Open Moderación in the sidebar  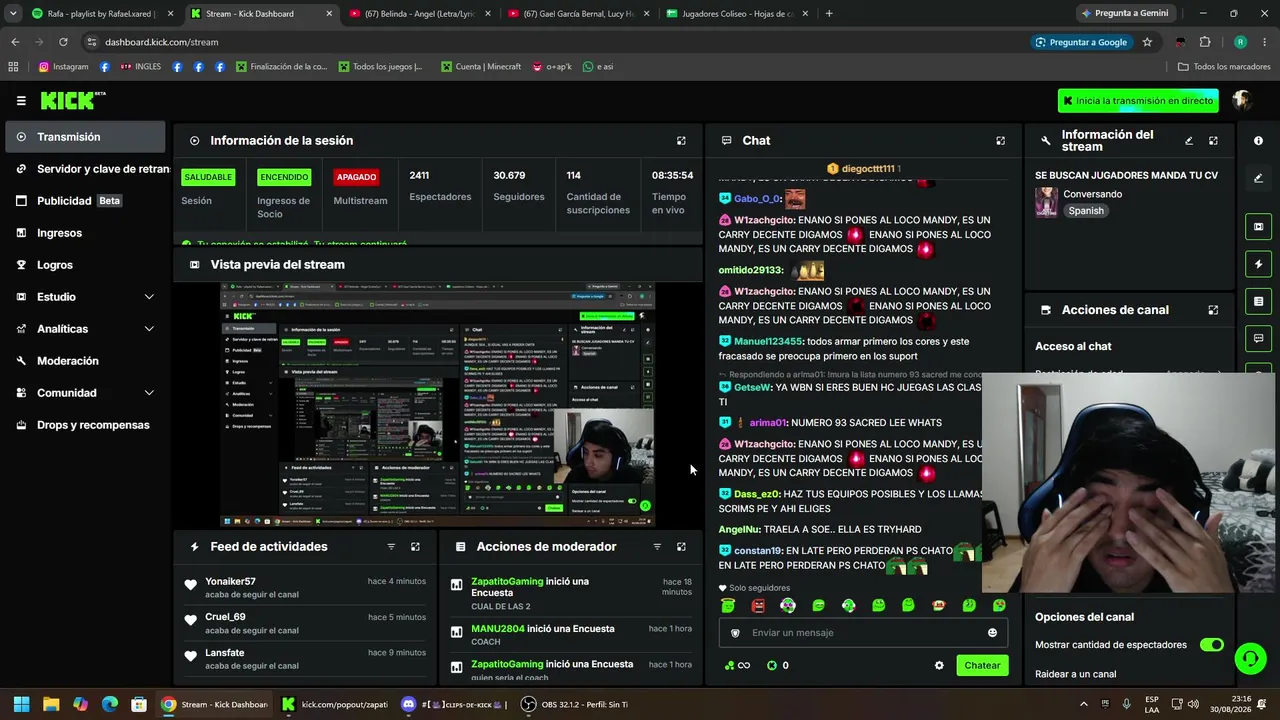click(85, 361)
